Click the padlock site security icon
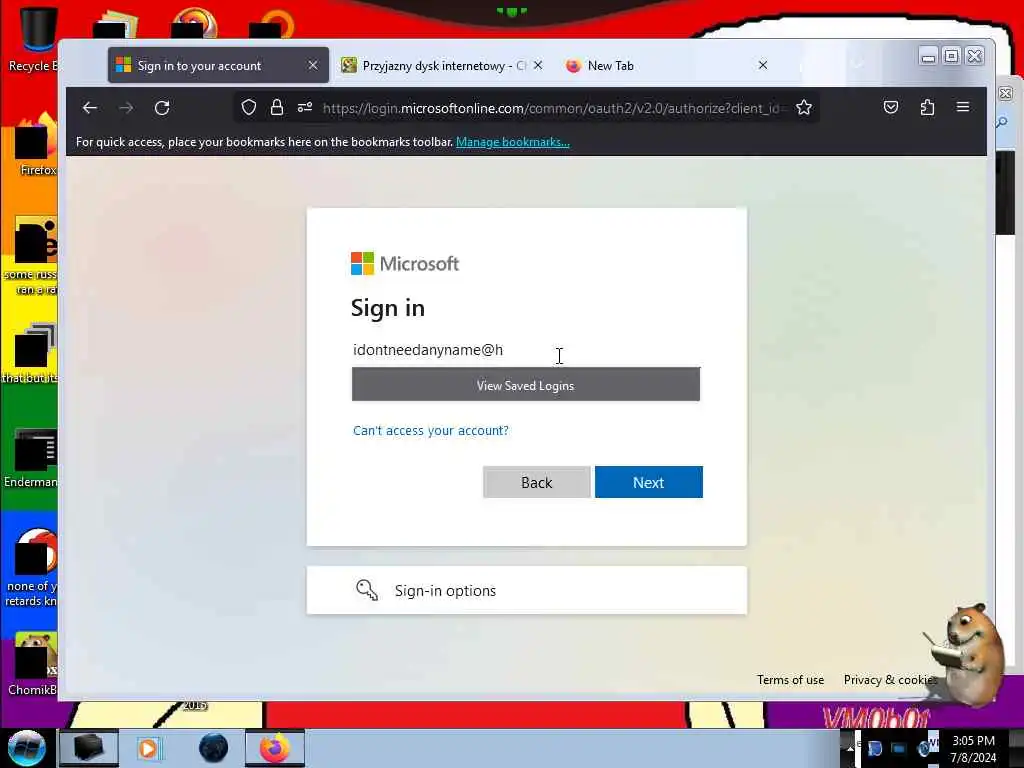The width and height of the screenshot is (1024, 768). pyautogui.click(x=277, y=108)
